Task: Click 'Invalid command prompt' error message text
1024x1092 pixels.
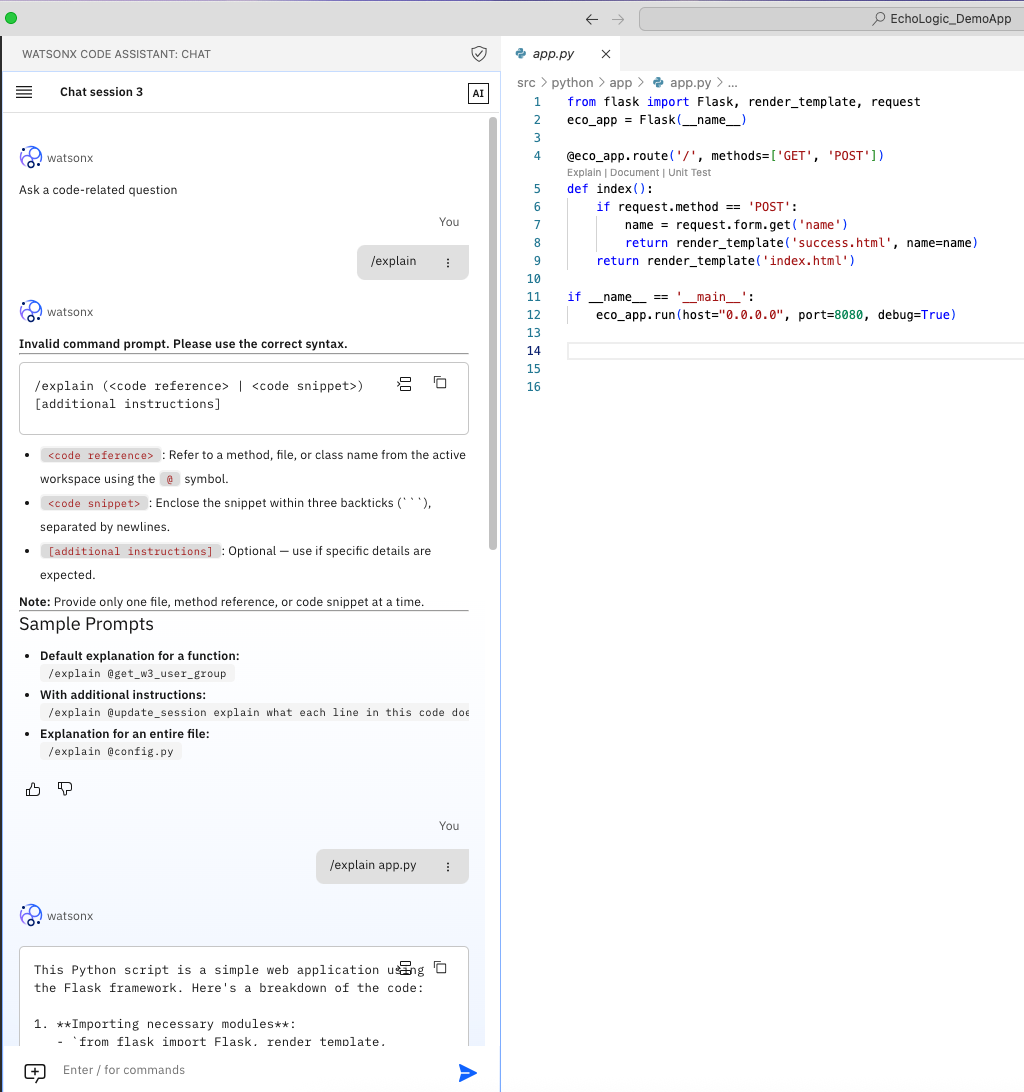Action: 183,344
